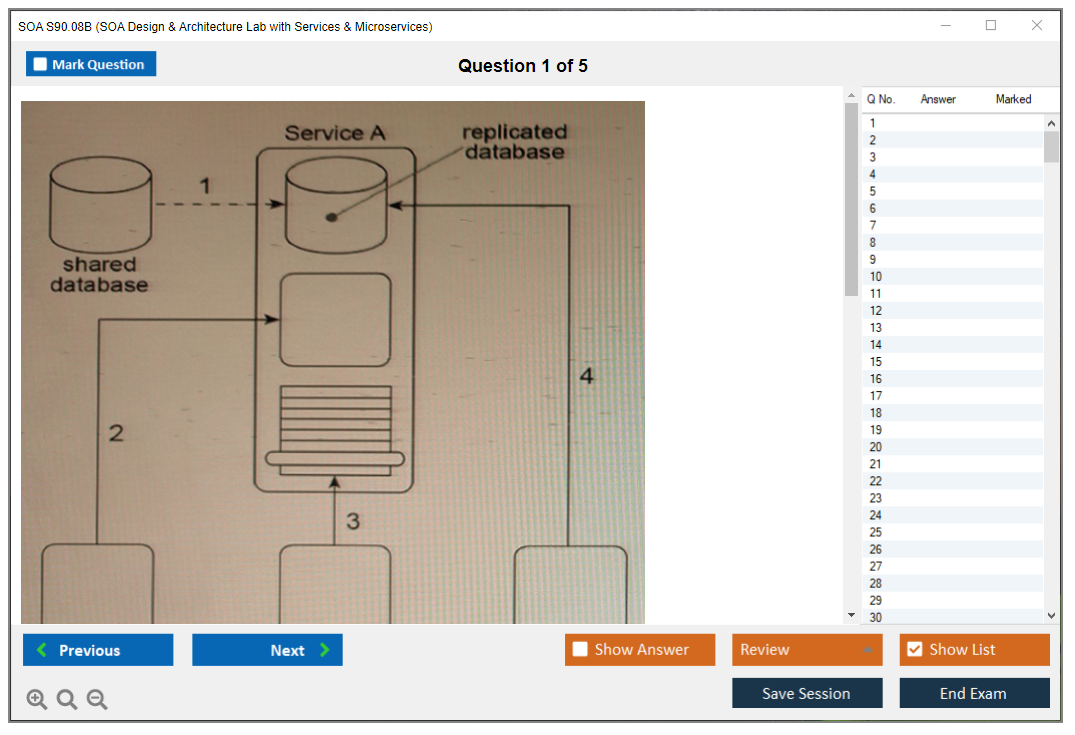Enable the Show Answer checkbox

(581, 650)
